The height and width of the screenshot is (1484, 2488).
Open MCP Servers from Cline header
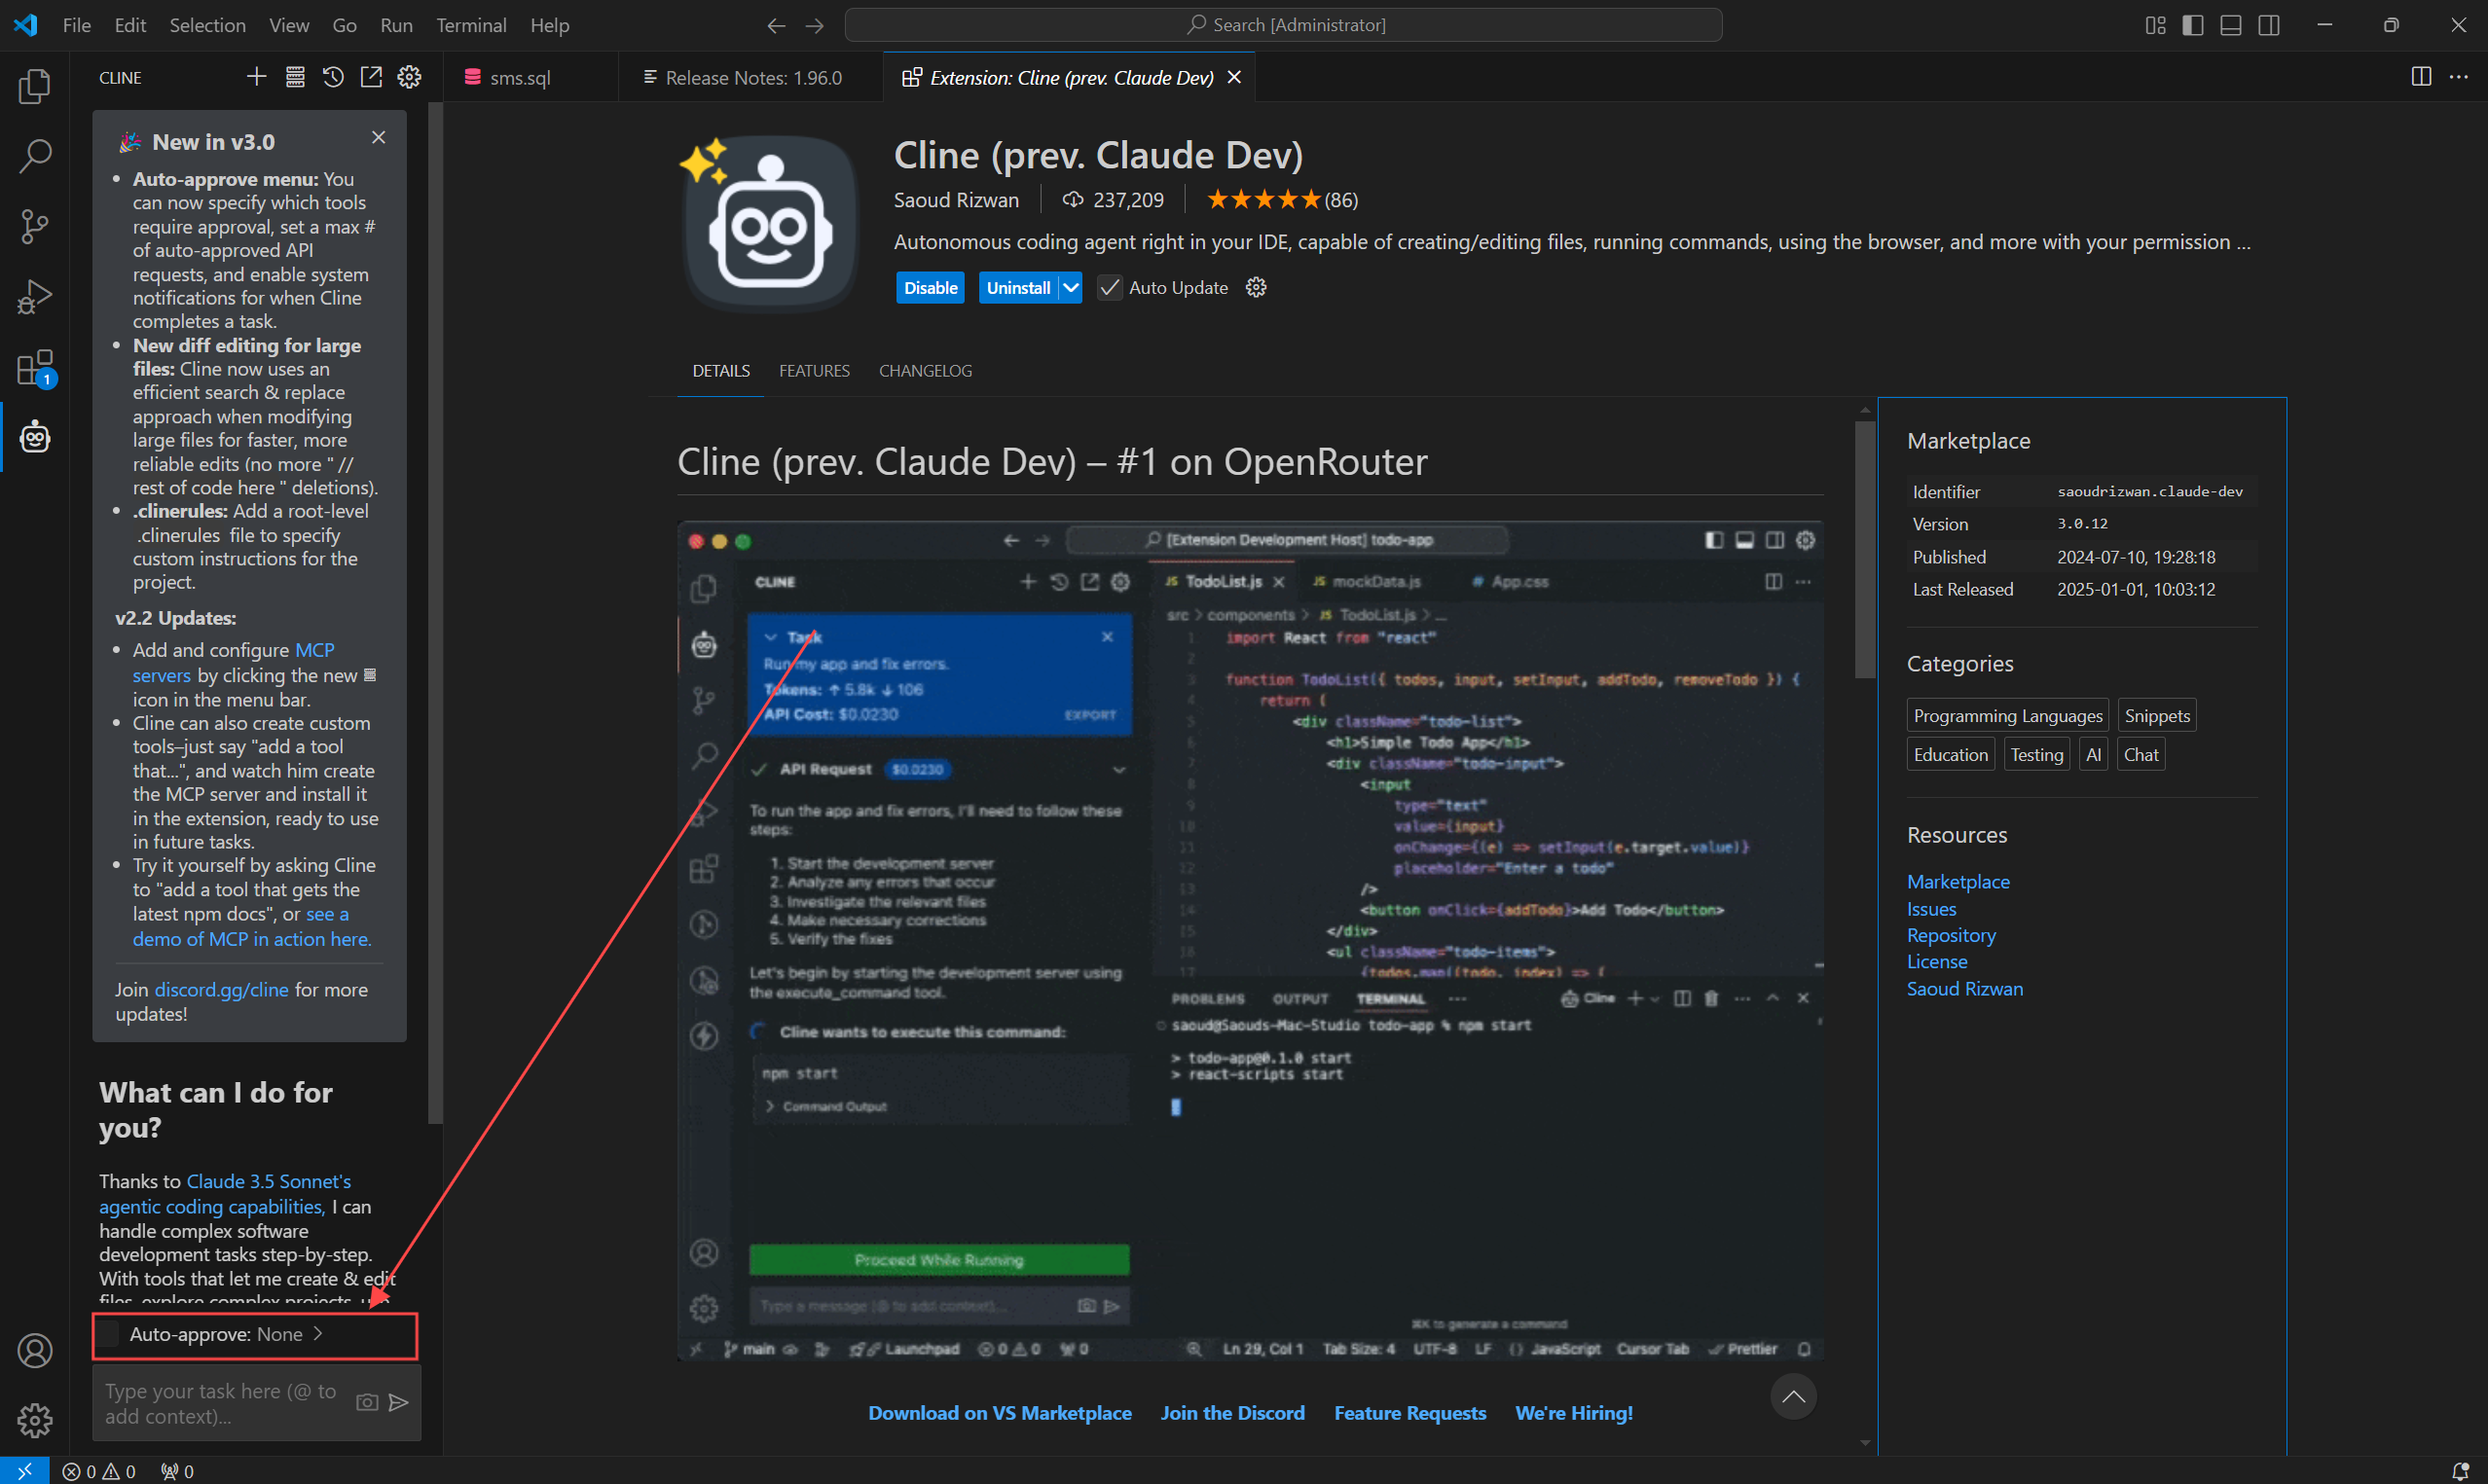coord(295,77)
